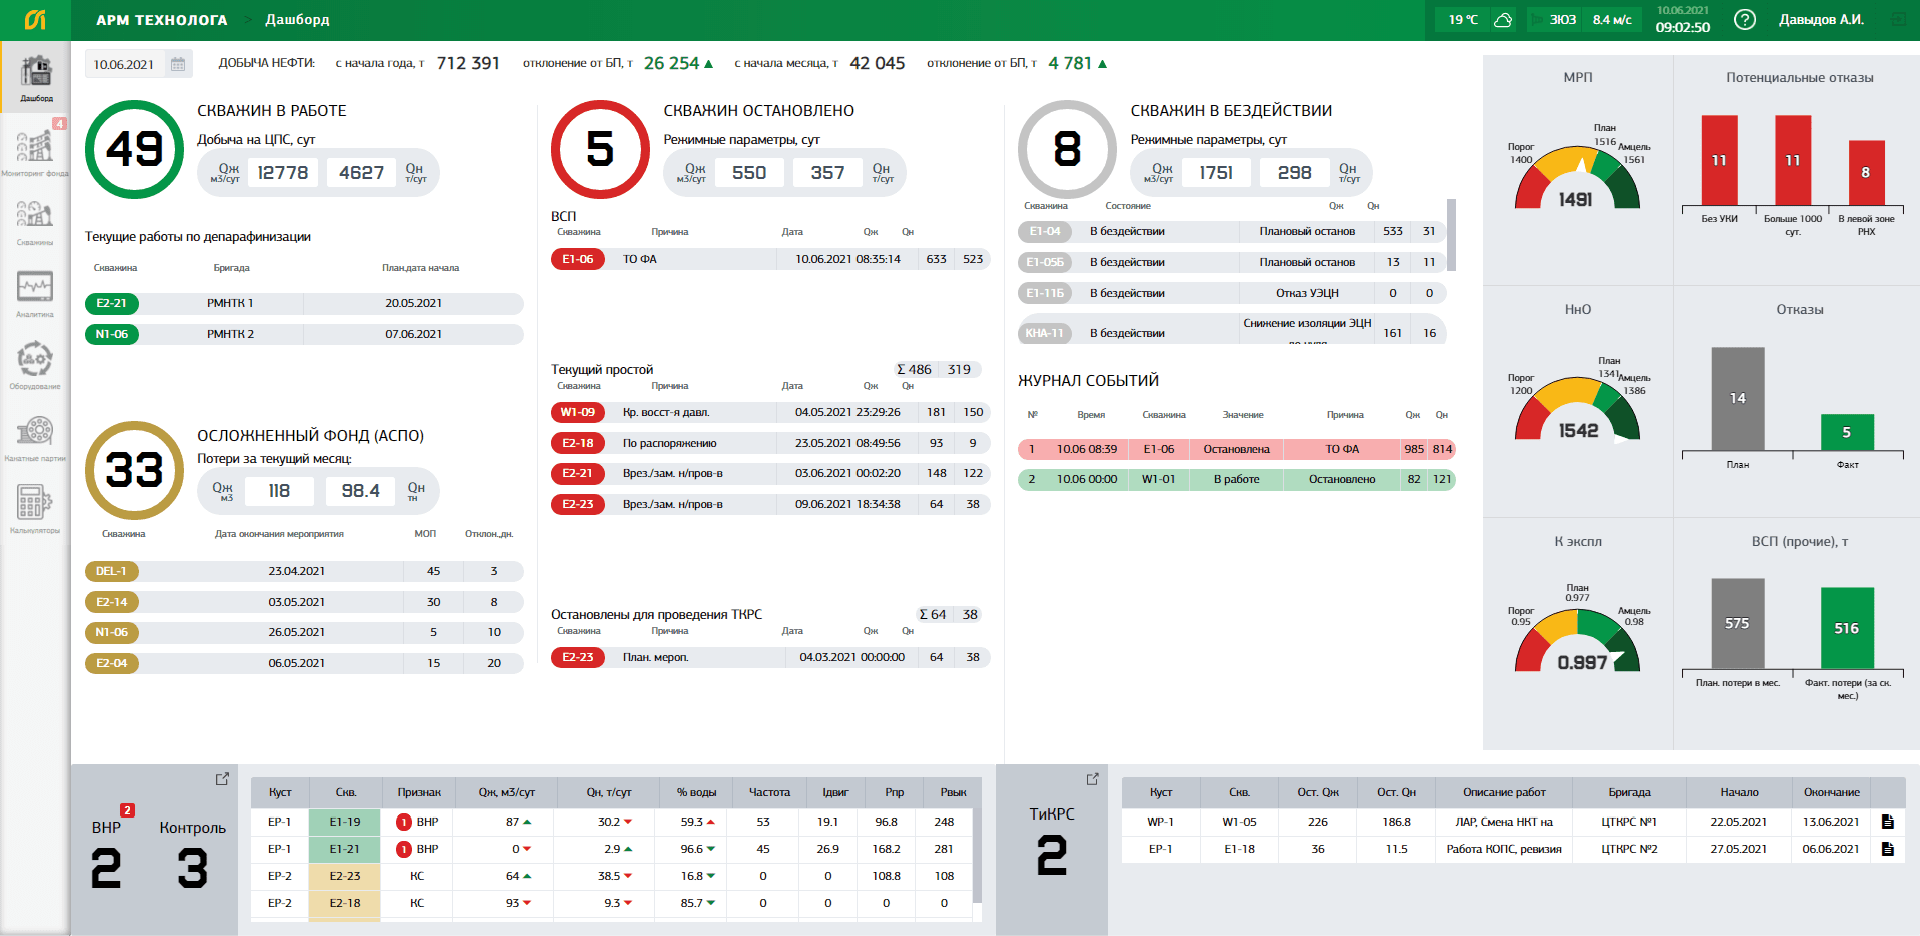
Task: Click the E1-06 well badge in ВСП
Action: [x=577, y=259]
